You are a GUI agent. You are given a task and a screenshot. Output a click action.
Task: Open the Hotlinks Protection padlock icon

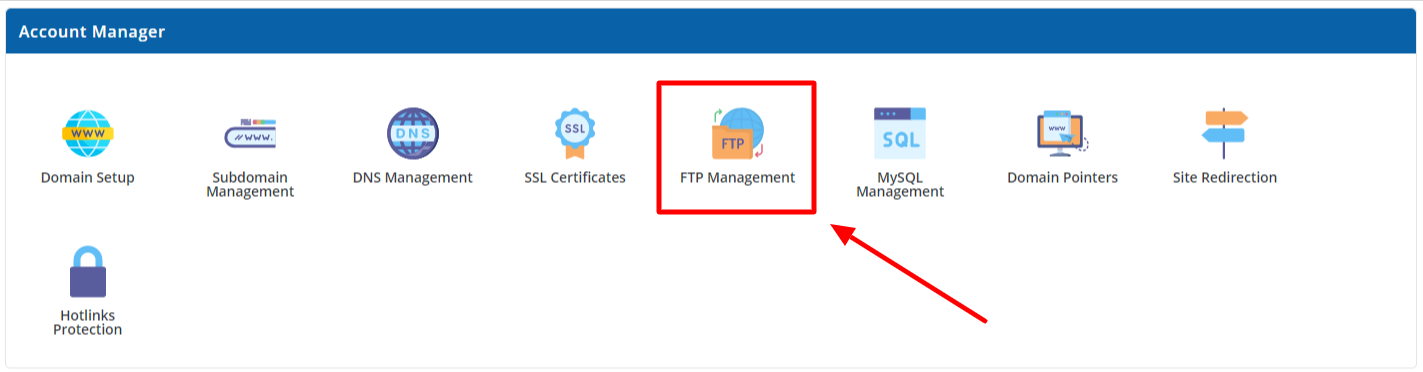[88, 272]
